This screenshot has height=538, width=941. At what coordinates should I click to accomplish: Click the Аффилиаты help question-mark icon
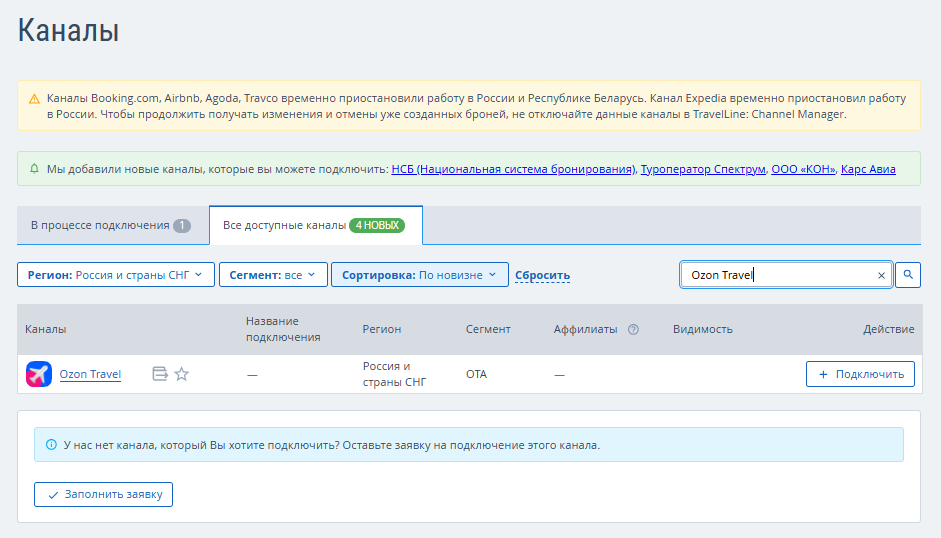pyautogui.click(x=633, y=329)
